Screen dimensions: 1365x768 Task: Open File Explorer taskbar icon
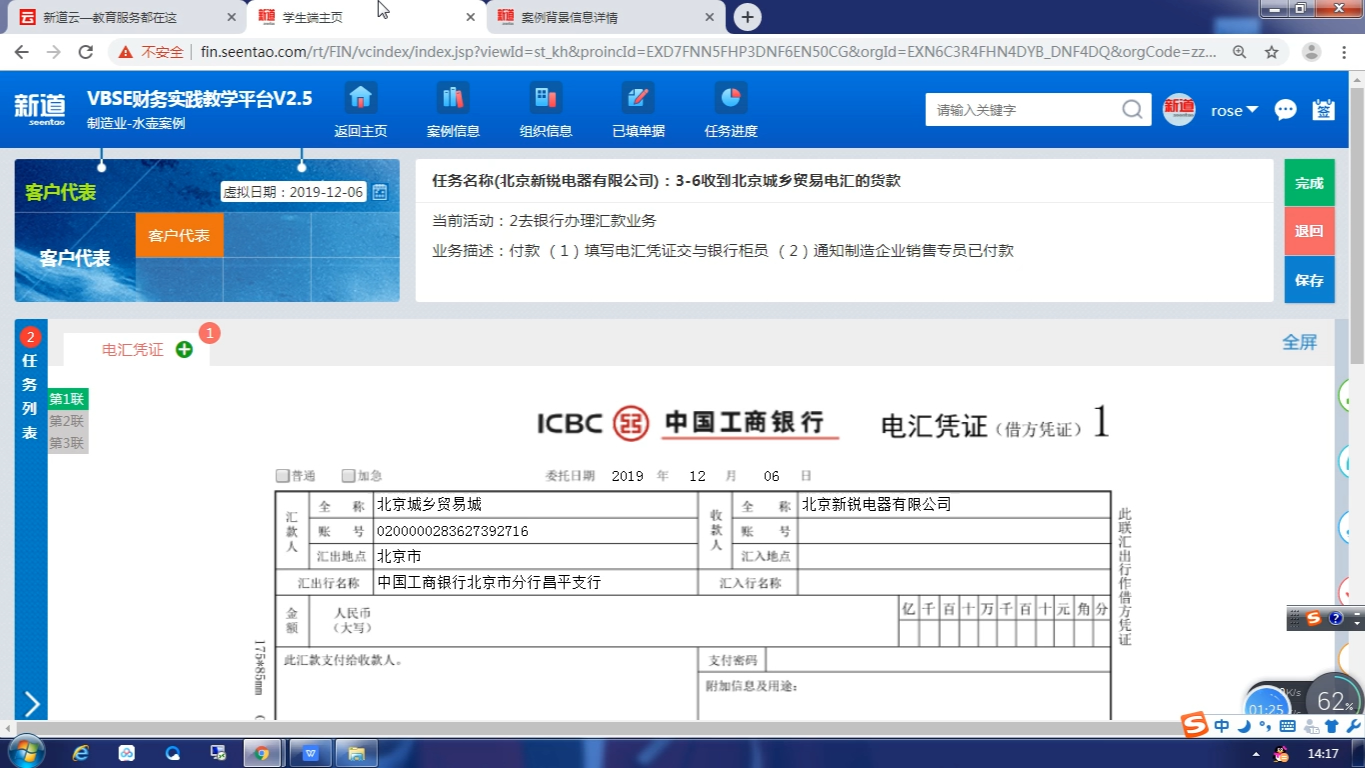[355, 753]
